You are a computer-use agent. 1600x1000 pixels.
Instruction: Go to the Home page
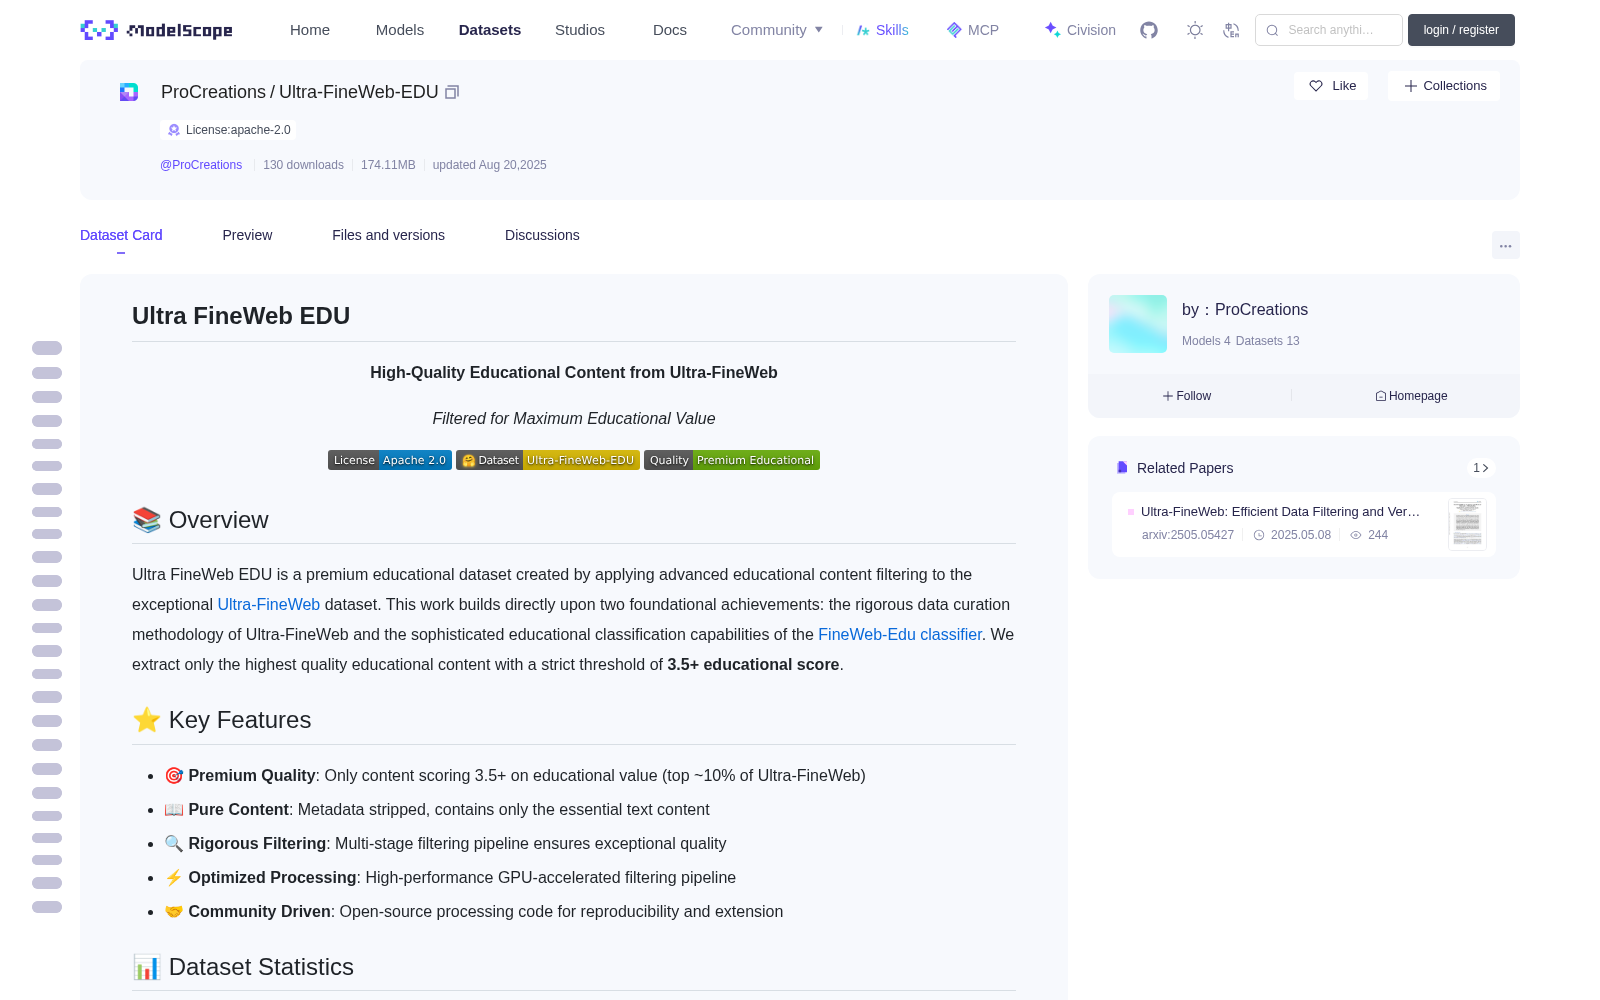coord(310,30)
